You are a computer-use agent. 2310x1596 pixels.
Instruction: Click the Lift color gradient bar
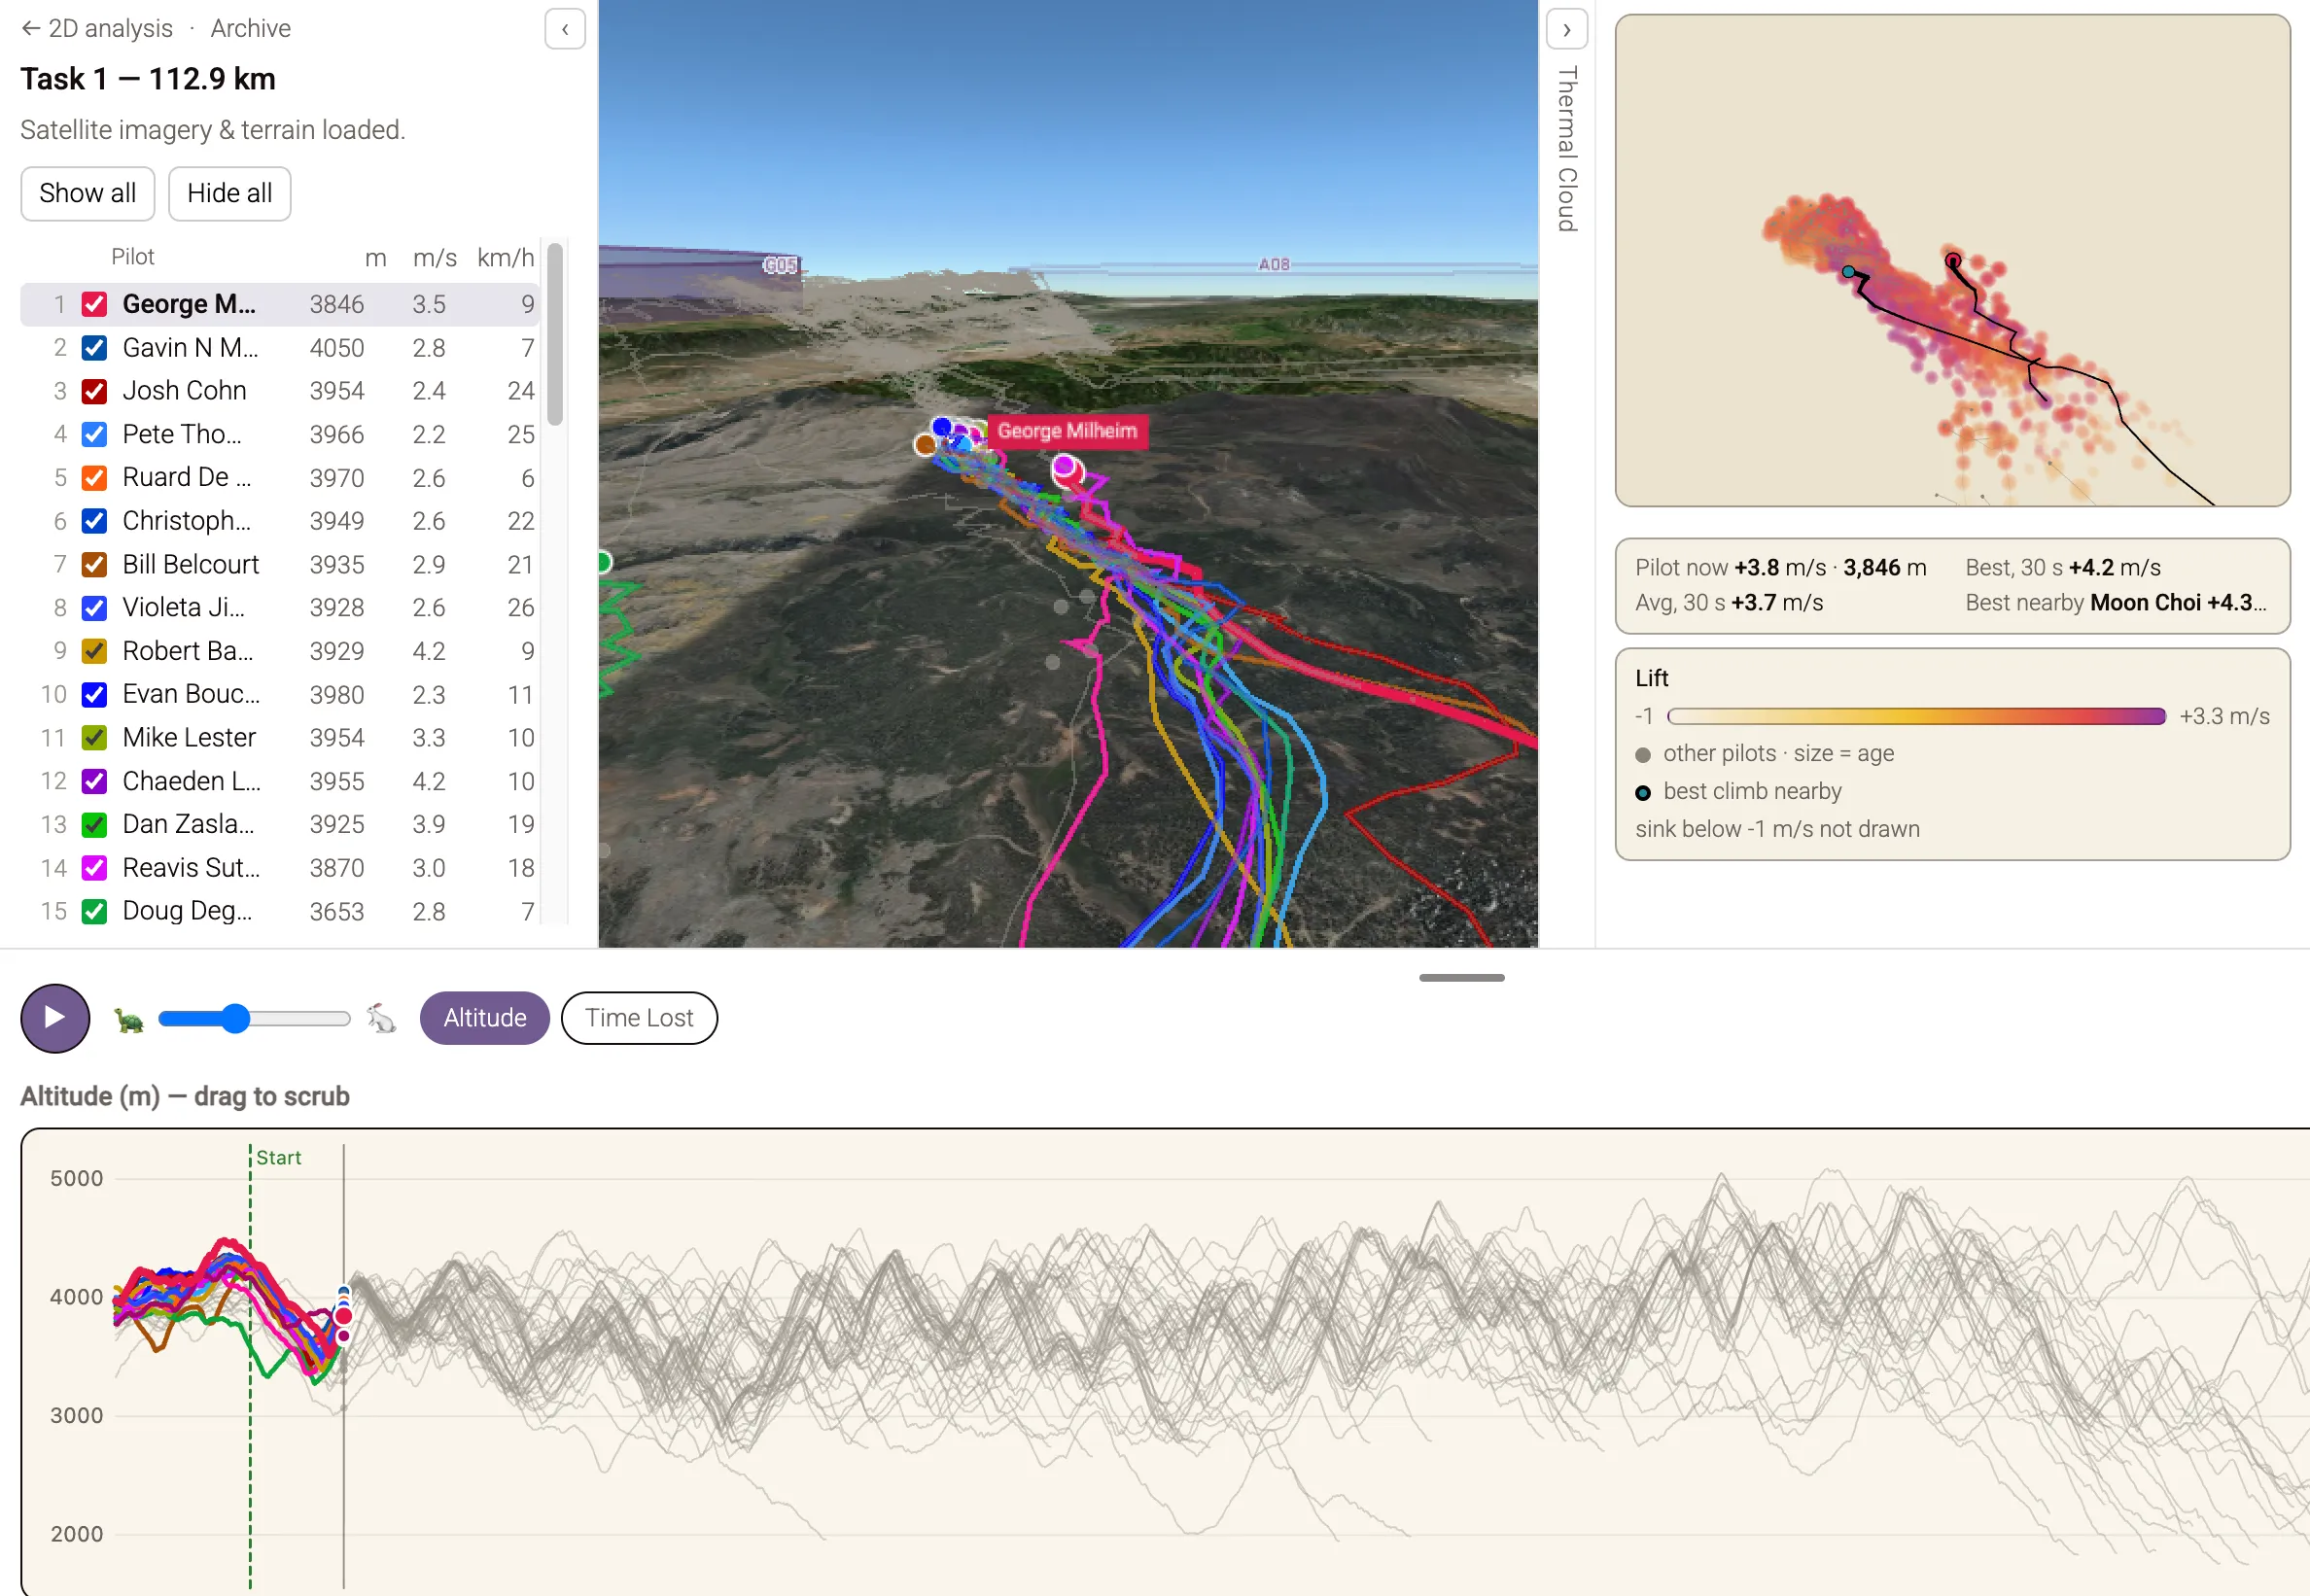[x=1916, y=716]
